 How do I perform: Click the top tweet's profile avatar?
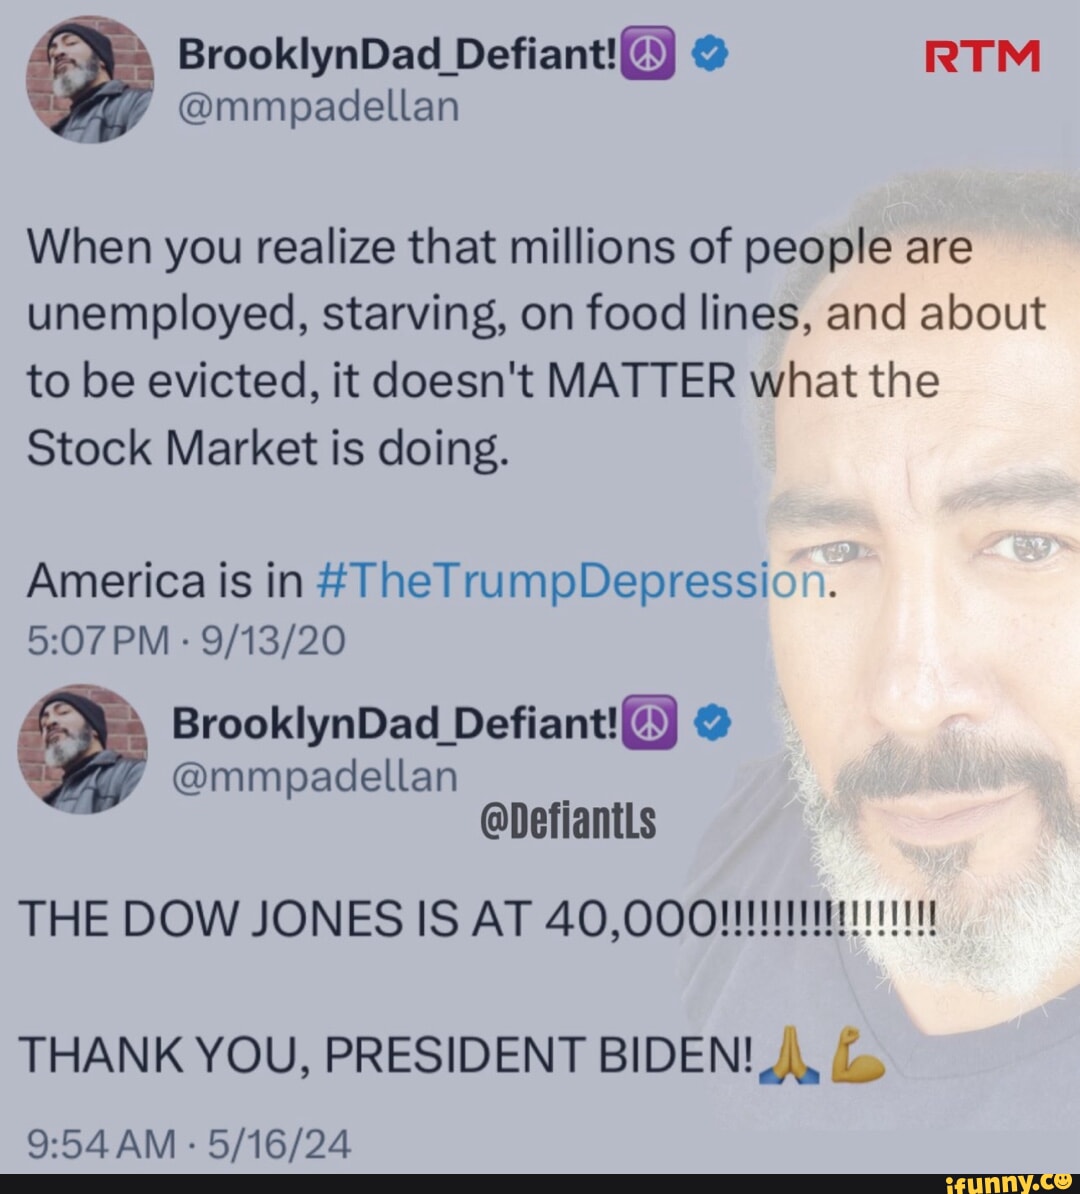coord(90,79)
